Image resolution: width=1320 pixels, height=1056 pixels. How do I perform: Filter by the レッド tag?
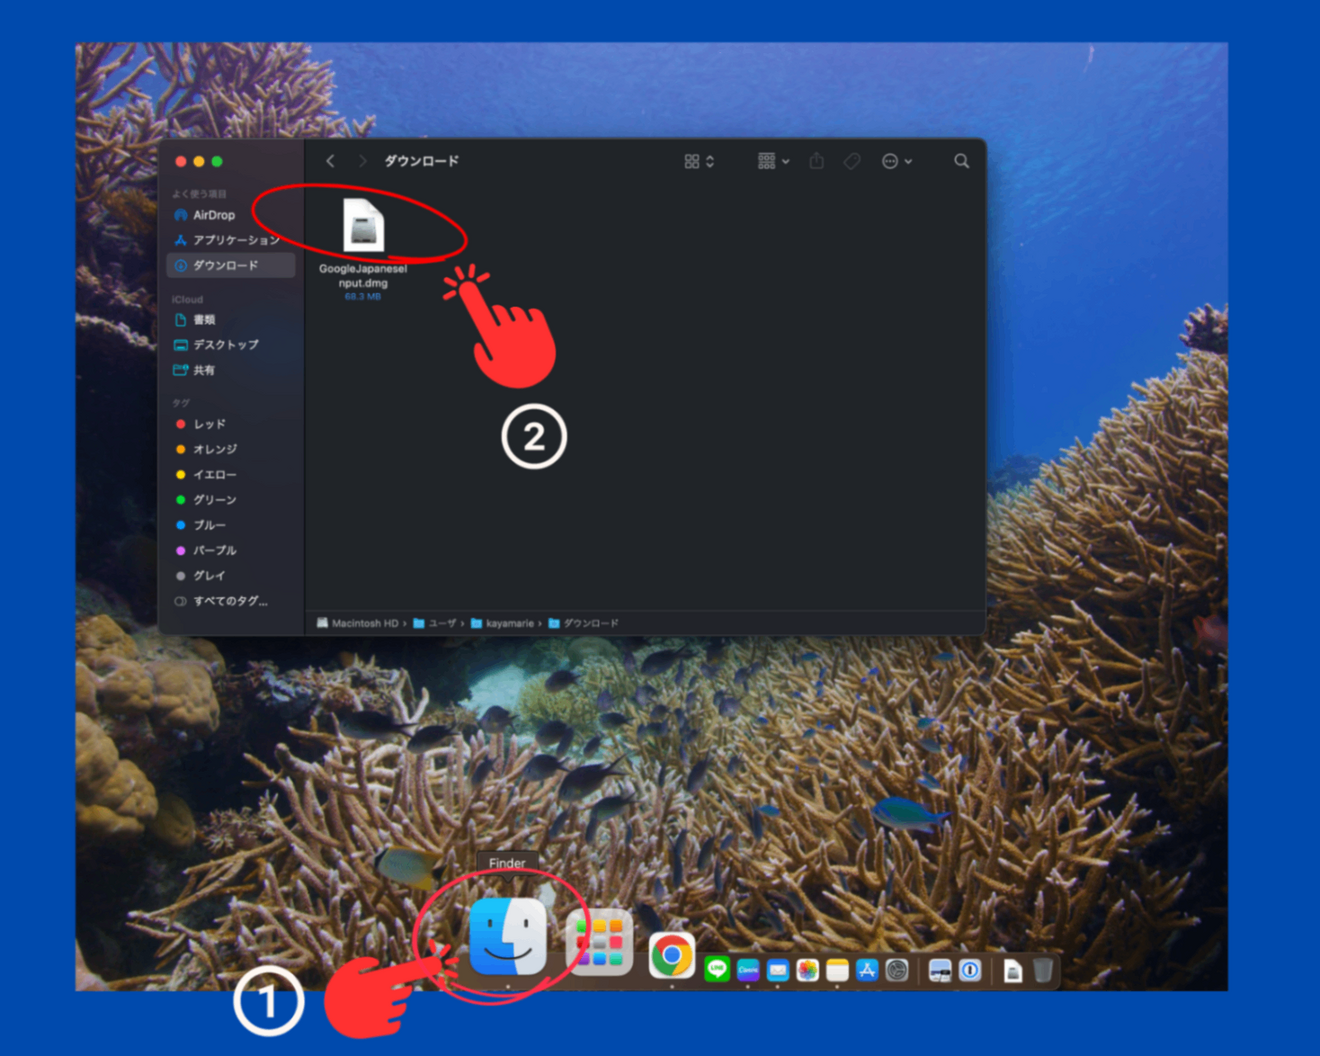(x=230, y=424)
